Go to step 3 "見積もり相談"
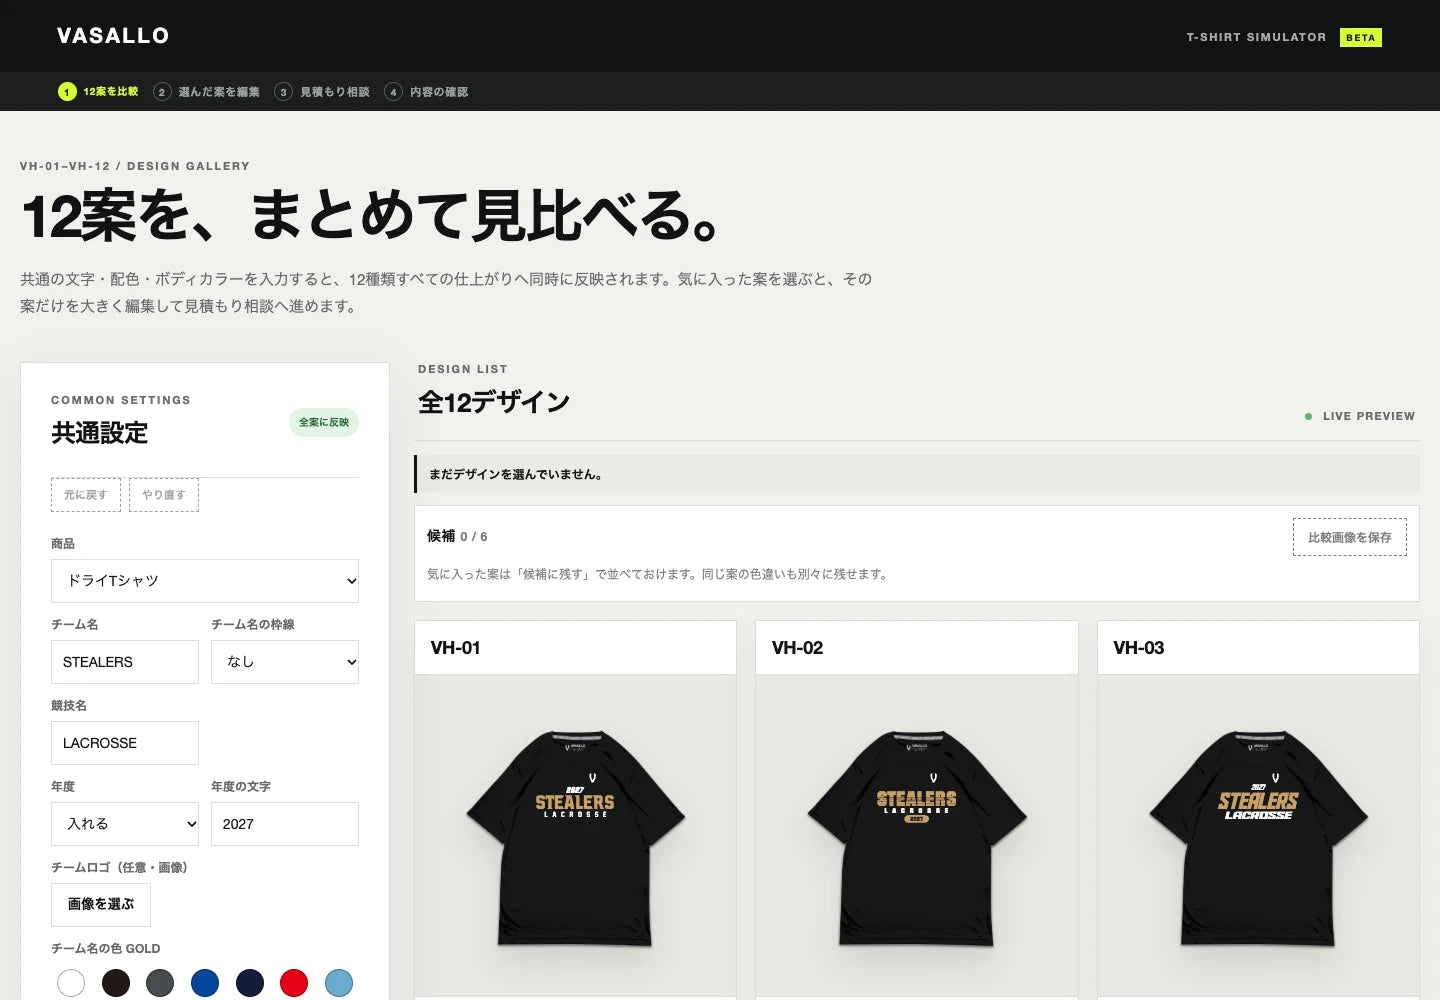The height and width of the screenshot is (1000, 1440). pos(322,92)
